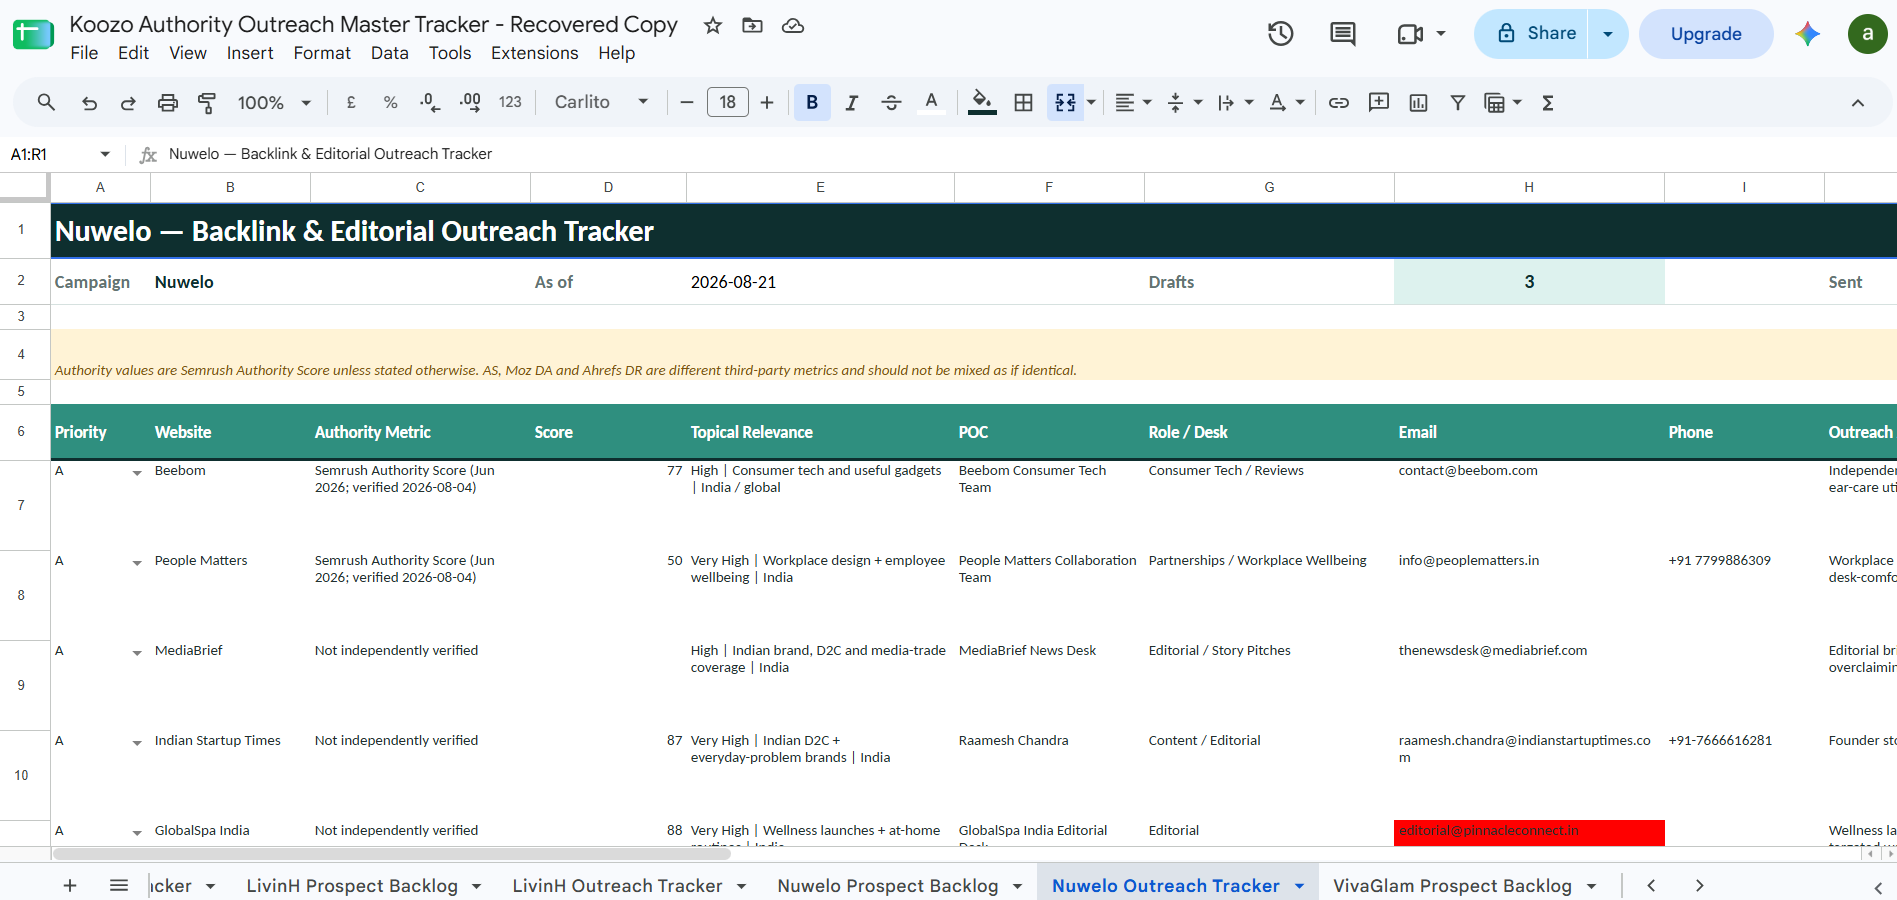Open the Insert menu
The image size is (1897, 900).
click(250, 53)
